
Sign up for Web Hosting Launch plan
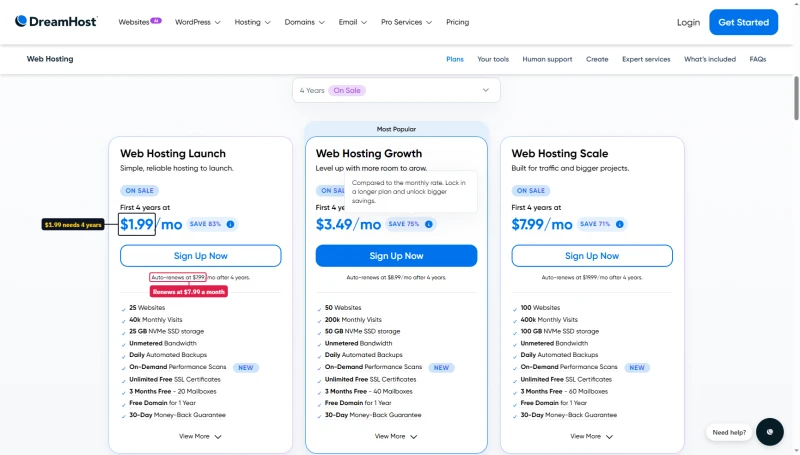point(201,256)
